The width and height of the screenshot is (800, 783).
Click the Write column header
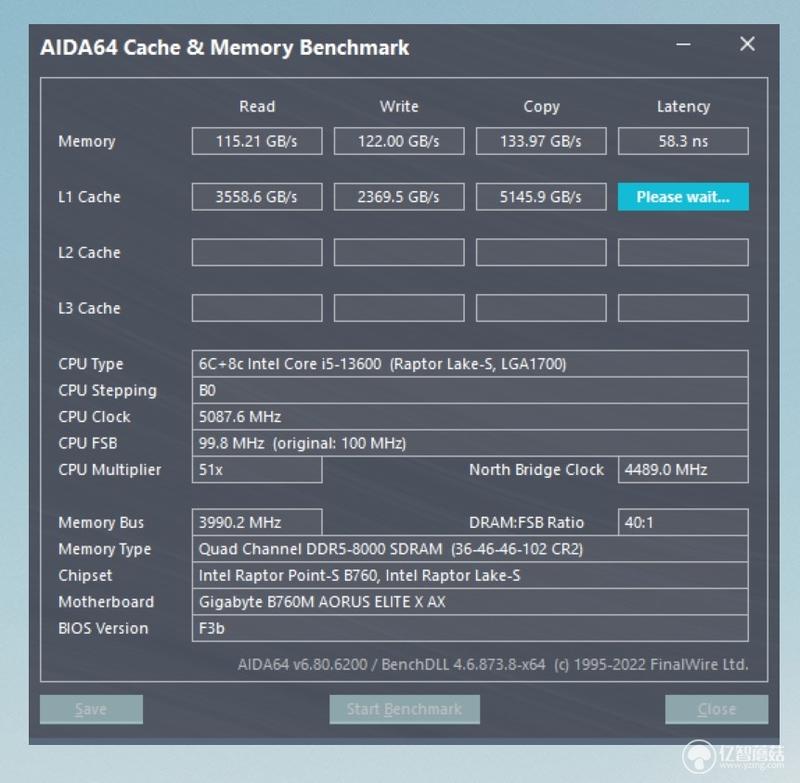[399, 107]
